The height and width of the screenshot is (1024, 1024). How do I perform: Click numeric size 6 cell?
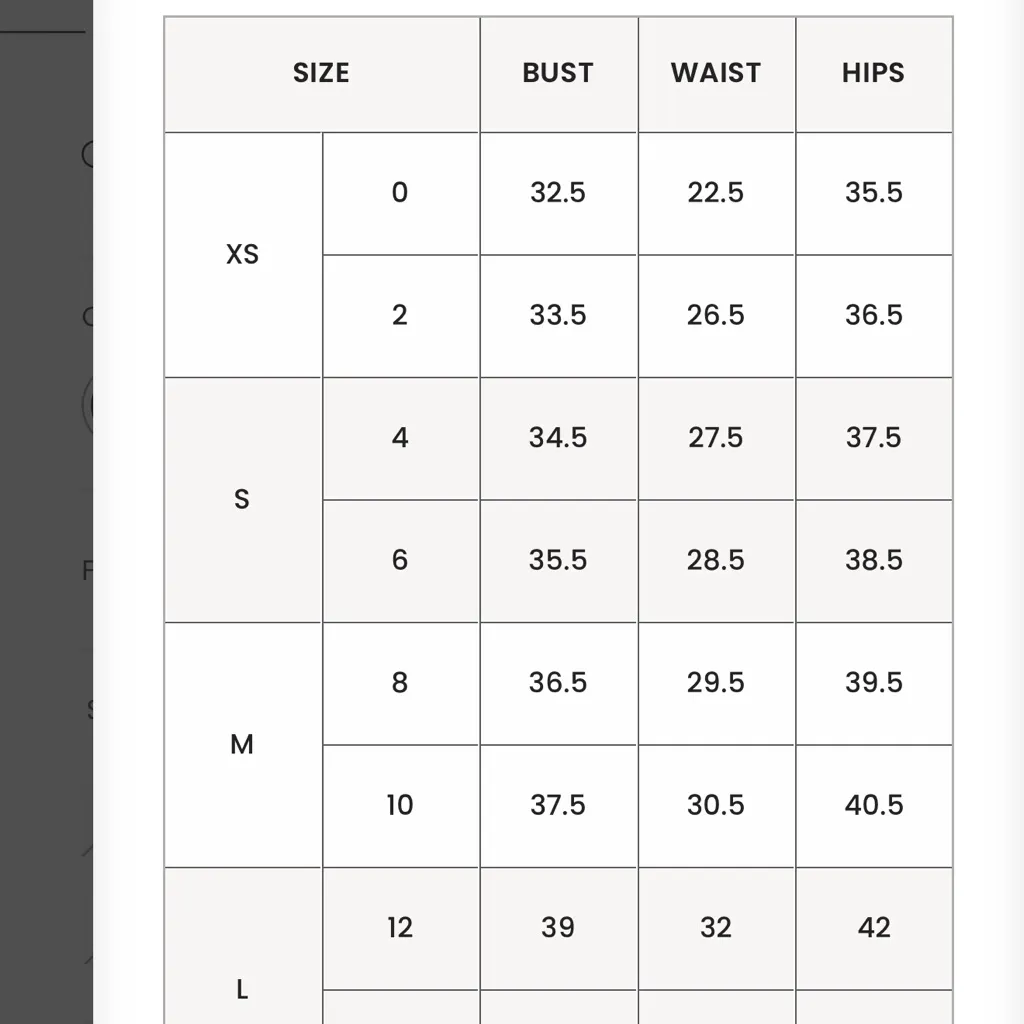coord(400,560)
